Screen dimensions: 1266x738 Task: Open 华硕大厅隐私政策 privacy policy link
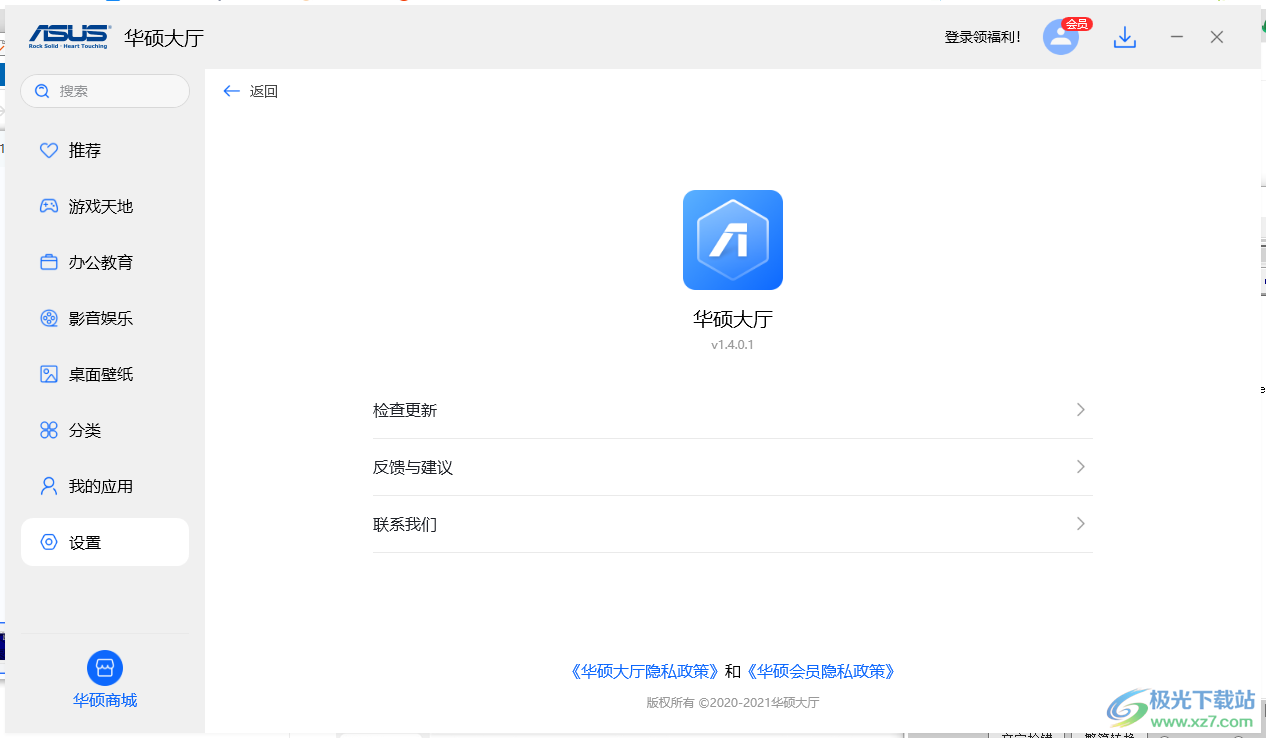[x=645, y=671]
